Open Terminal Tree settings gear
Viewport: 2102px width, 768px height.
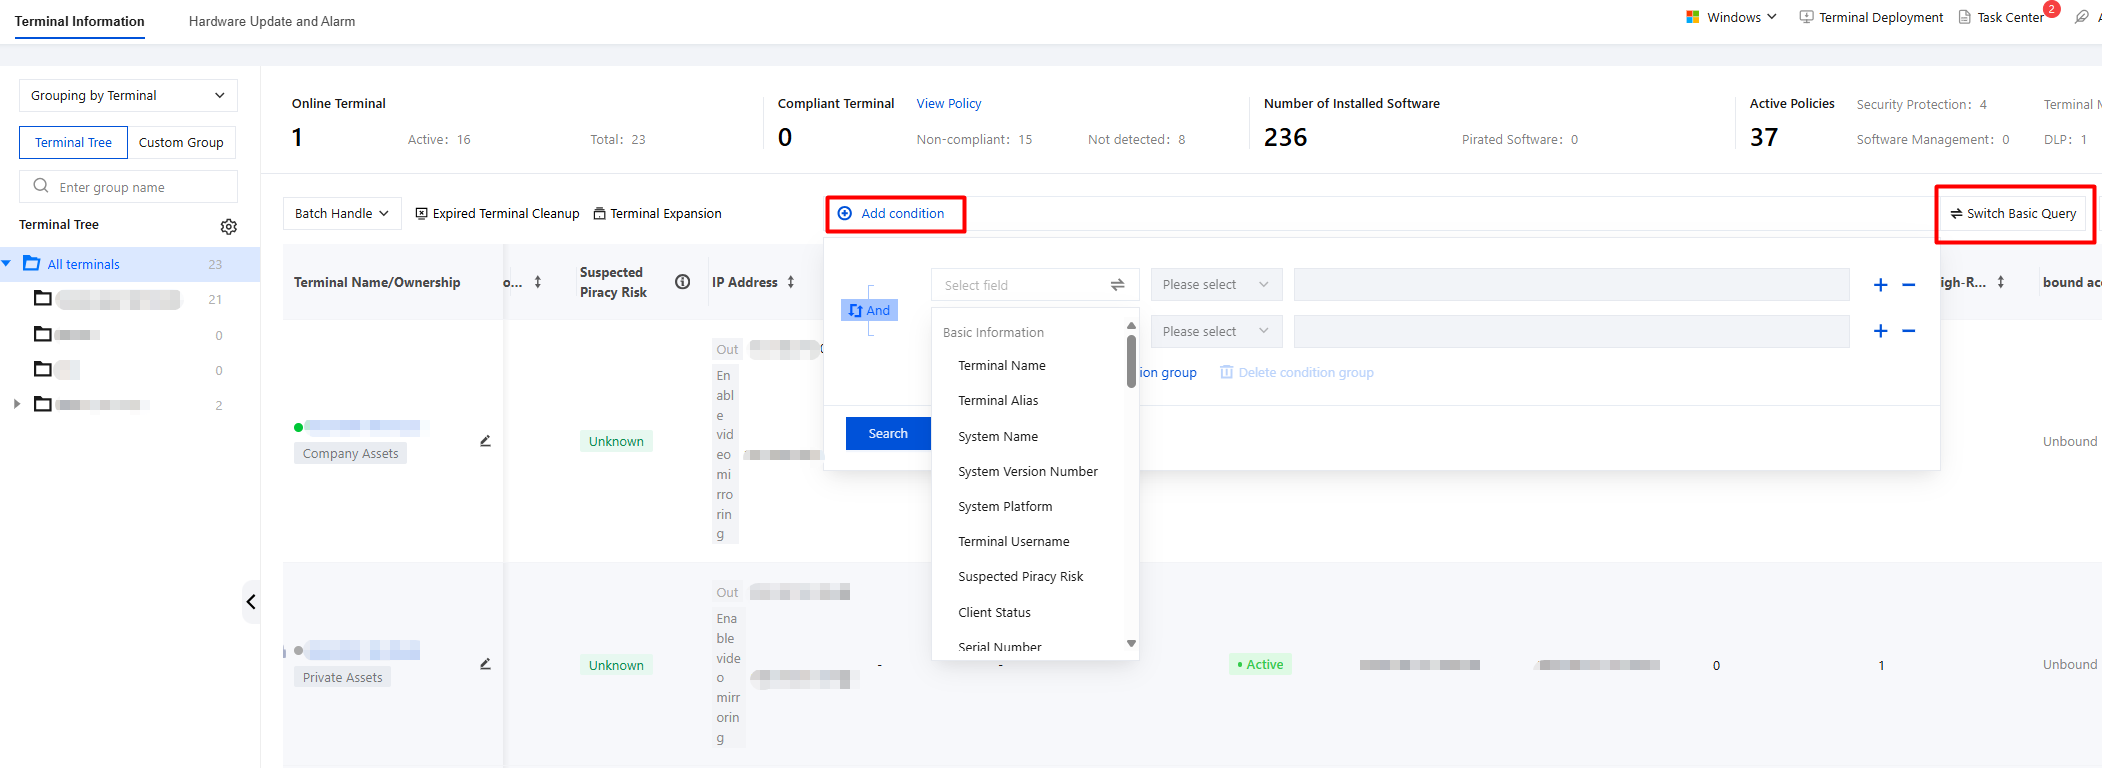tap(229, 227)
